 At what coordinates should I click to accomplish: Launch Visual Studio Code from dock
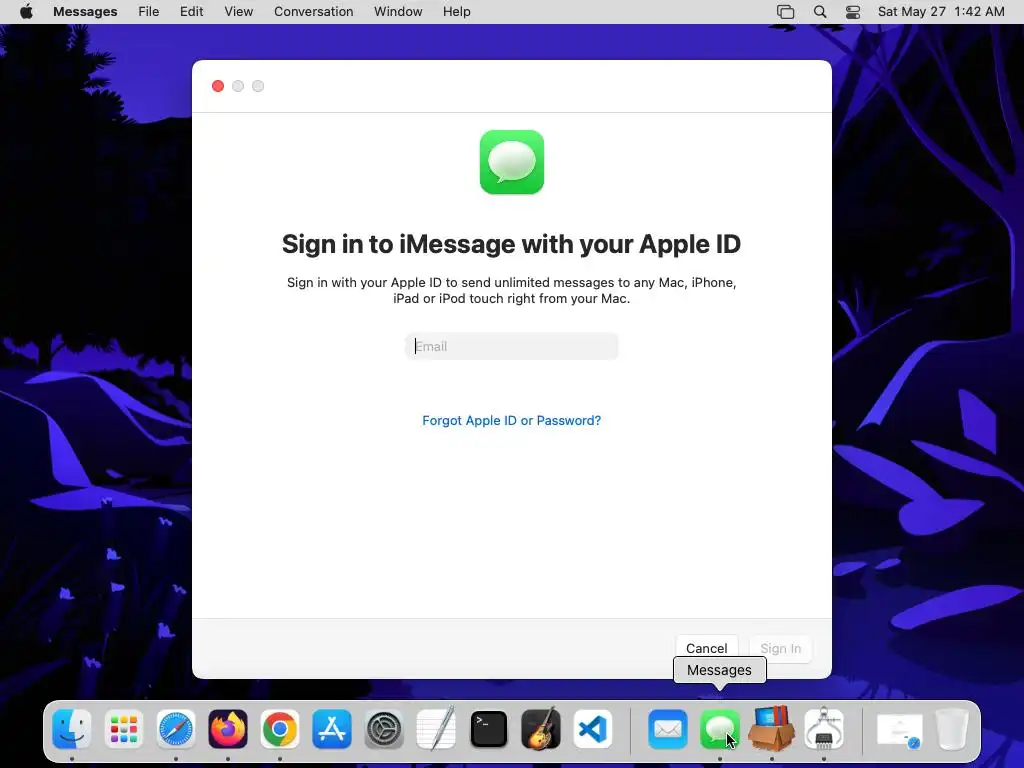(x=593, y=729)
